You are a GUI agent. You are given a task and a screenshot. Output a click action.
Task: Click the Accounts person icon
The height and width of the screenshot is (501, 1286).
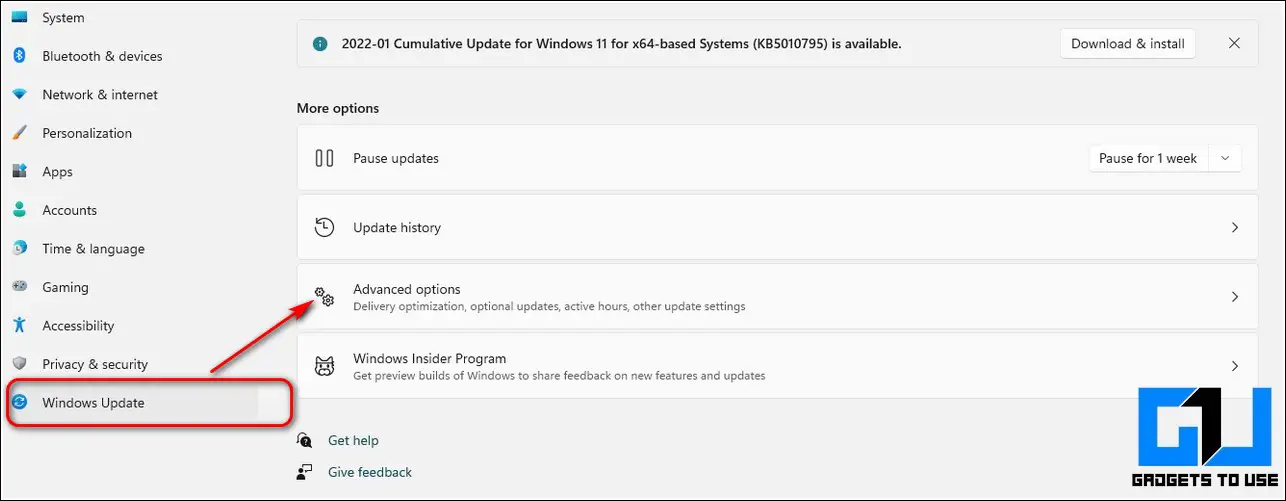point(19,210)
